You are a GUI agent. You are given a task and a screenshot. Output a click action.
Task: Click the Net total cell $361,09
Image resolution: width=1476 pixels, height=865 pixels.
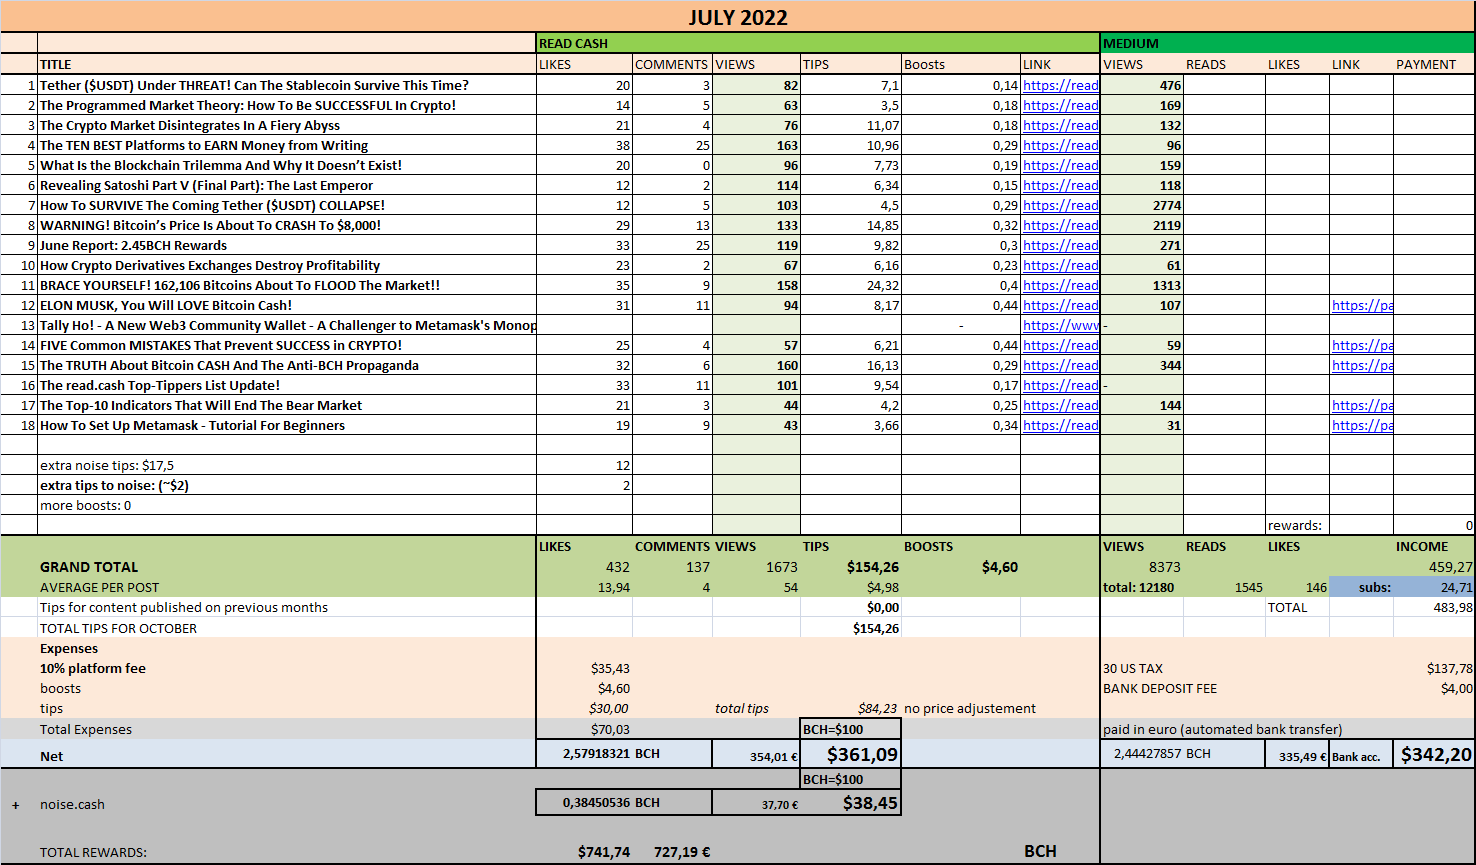click(851, 754)
